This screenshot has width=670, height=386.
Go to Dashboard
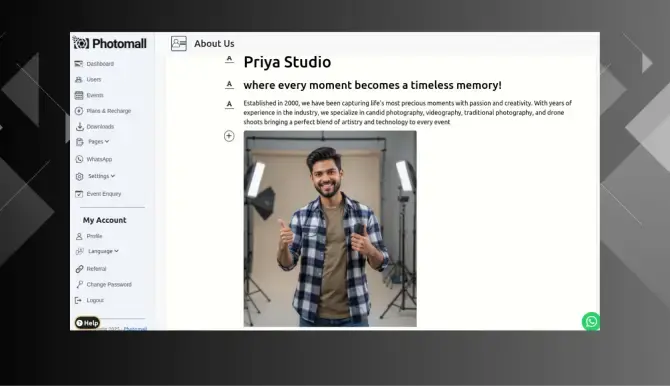tap(100, 64)
